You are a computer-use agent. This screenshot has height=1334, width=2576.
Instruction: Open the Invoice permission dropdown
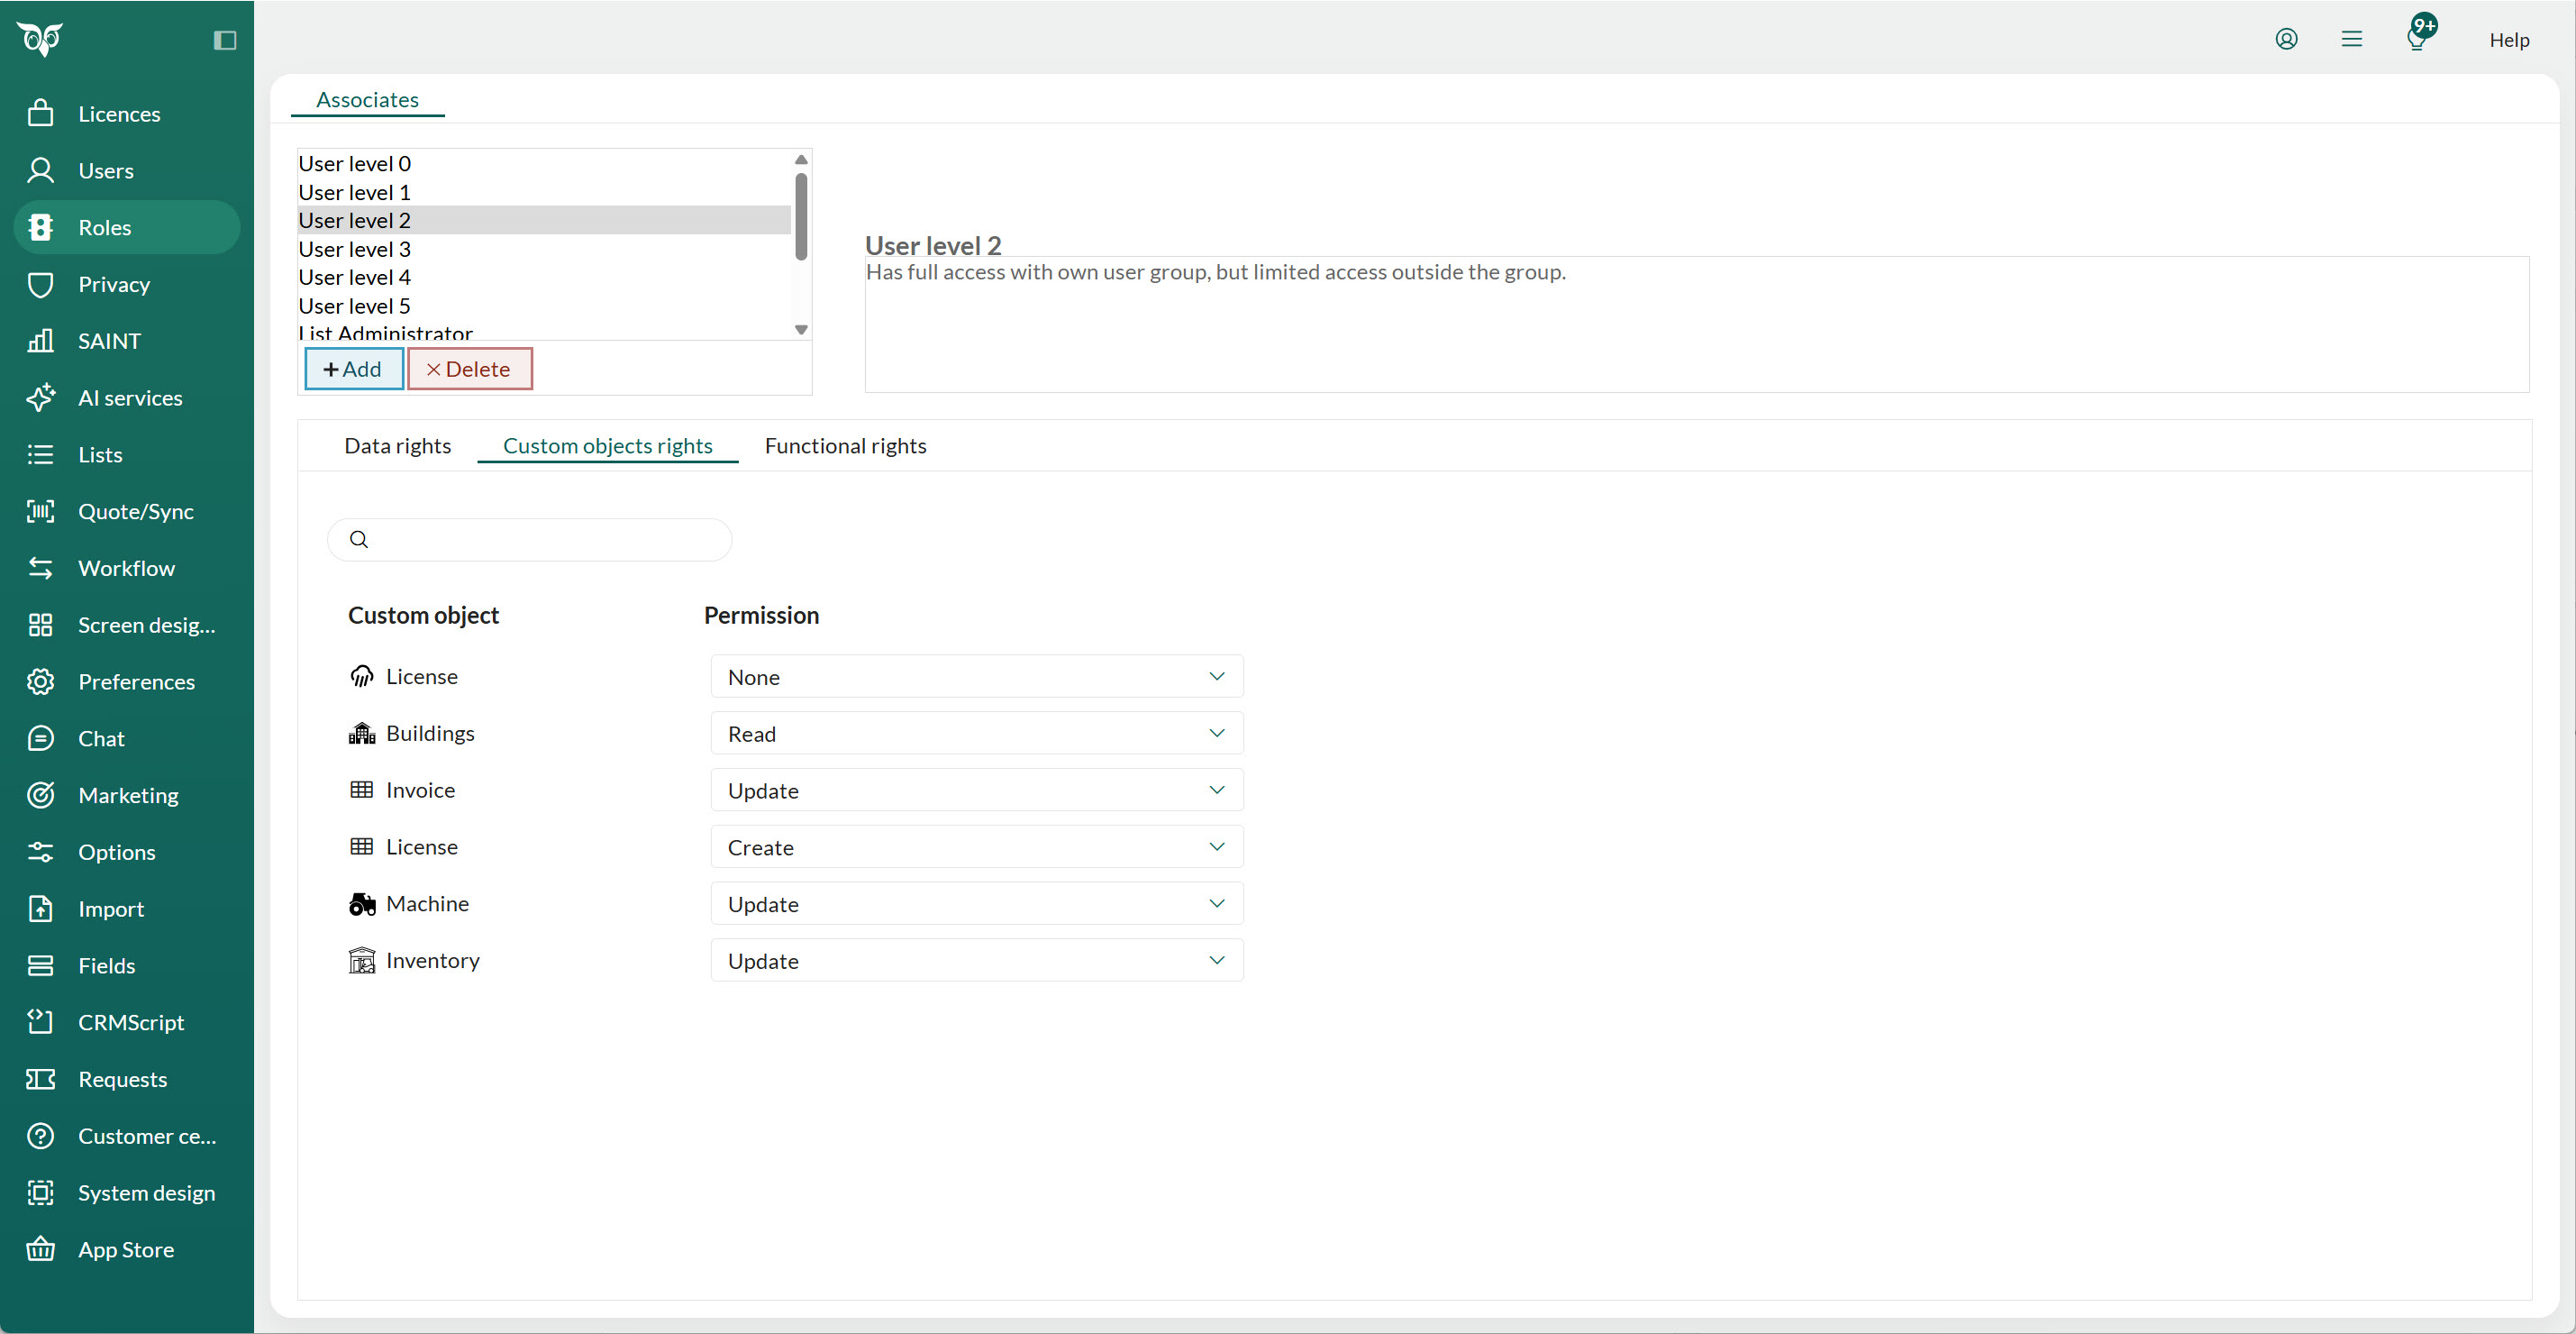(976, 790)
